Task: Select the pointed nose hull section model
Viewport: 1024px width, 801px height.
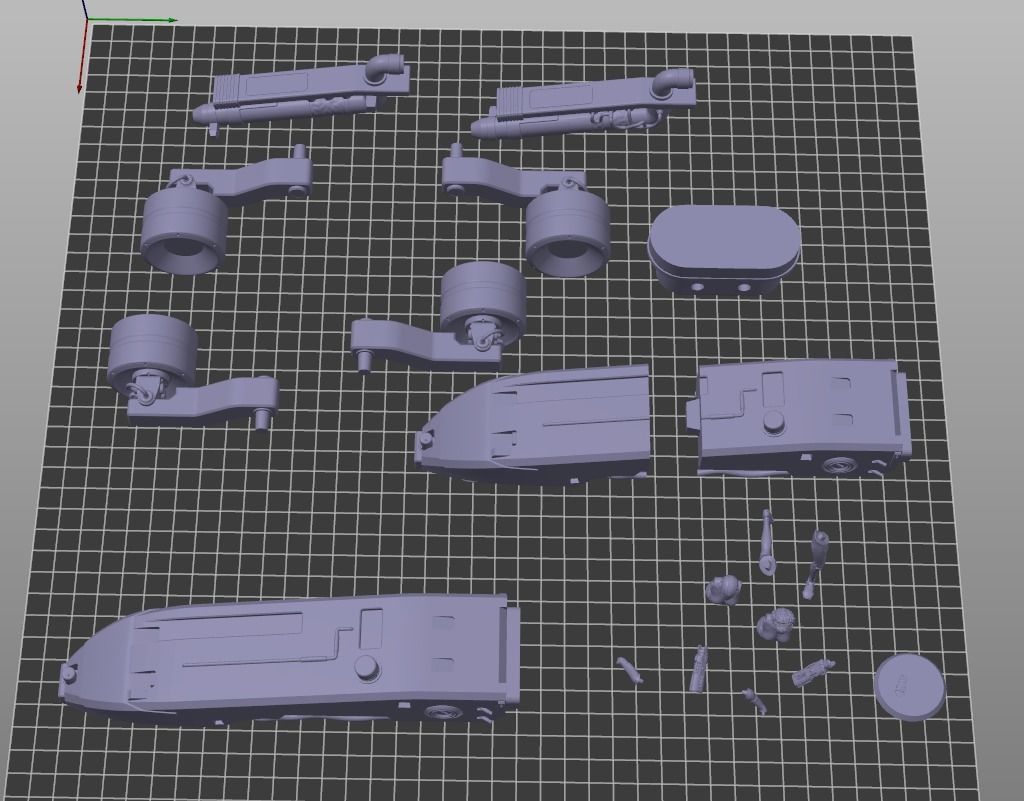Action: coord(534,424)
